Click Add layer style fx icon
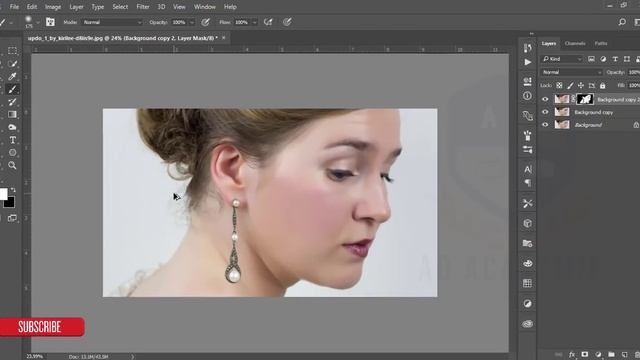This screenshot has width=640, height=360. click(x=572, y=354)
